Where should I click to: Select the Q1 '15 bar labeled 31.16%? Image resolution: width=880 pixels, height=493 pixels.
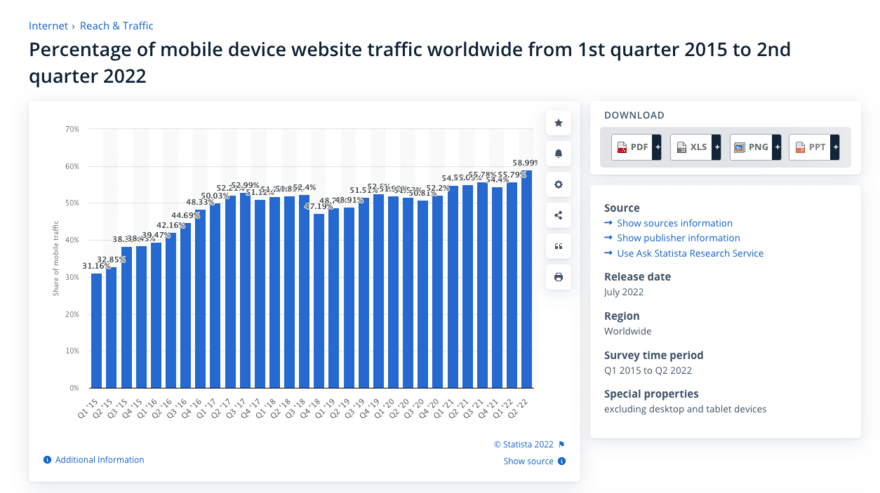pos(97,331)
